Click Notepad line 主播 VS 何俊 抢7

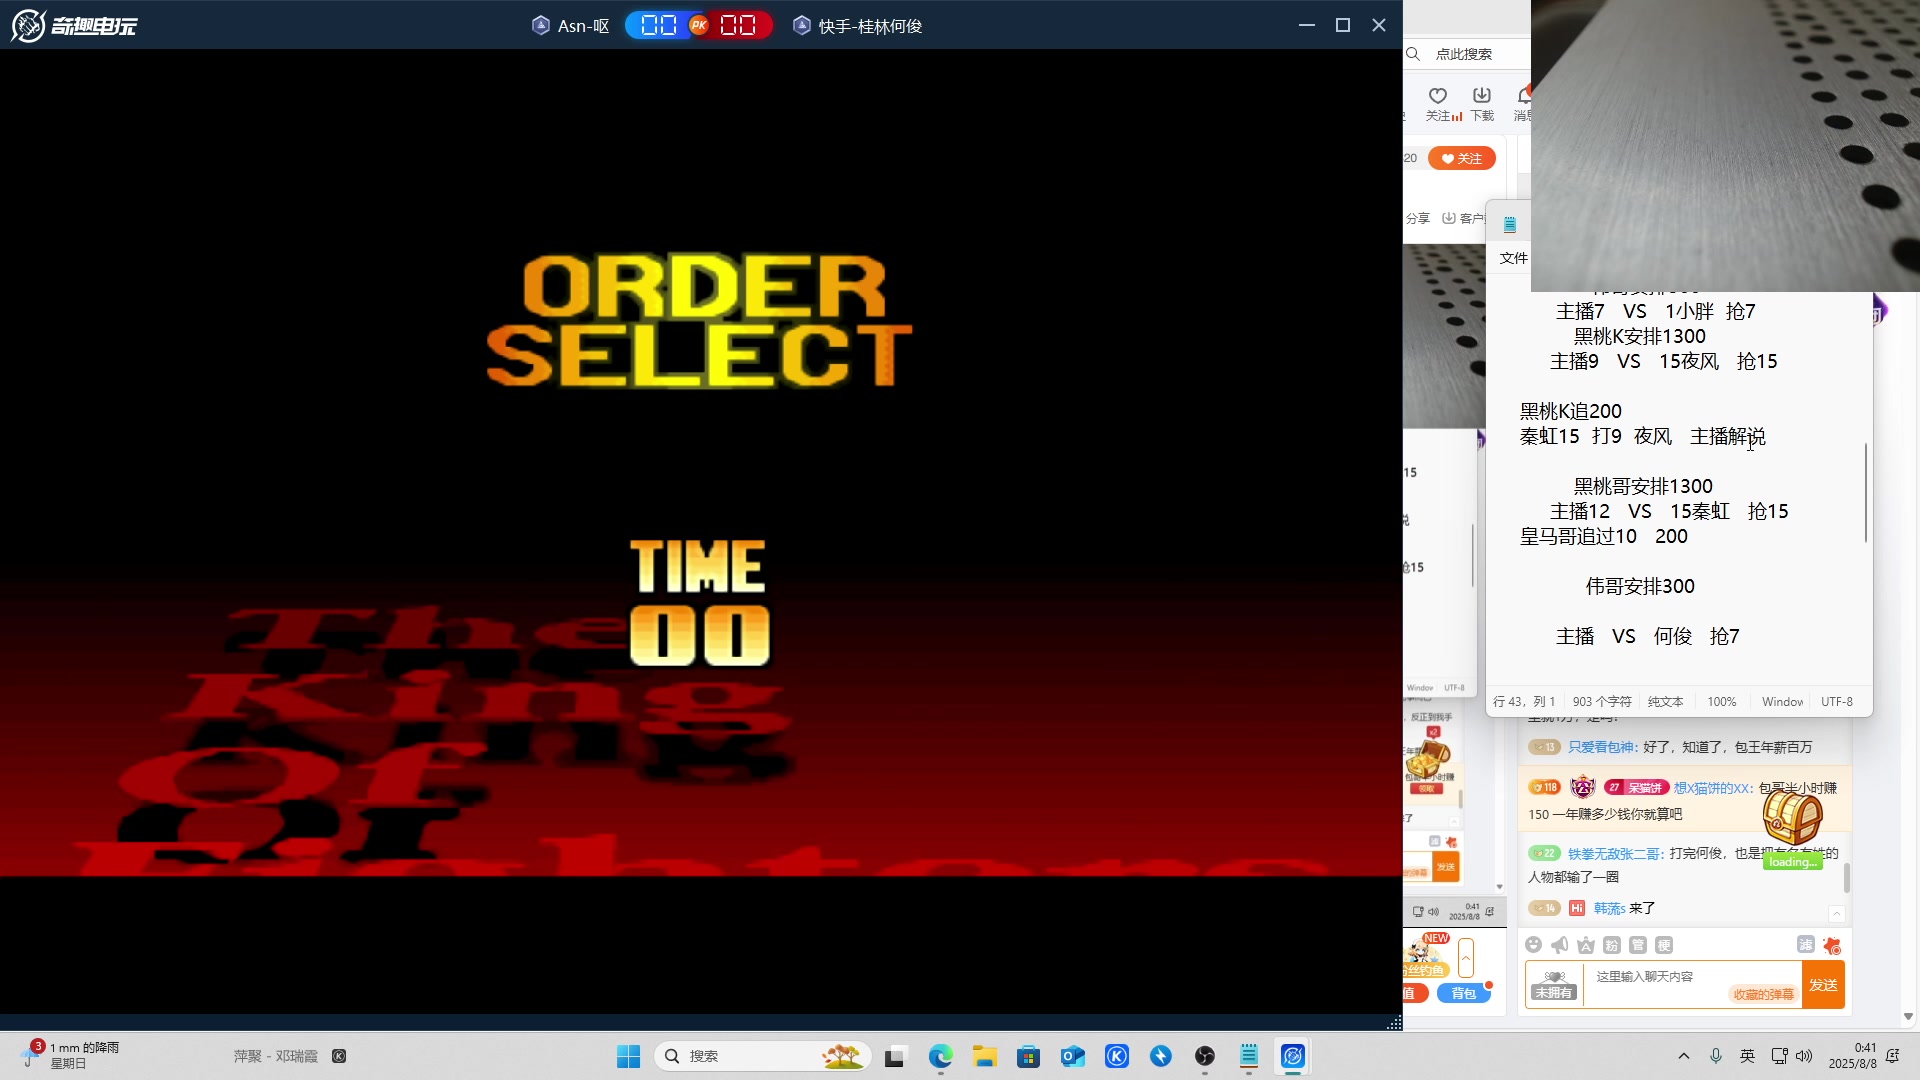click(1648, 636)
